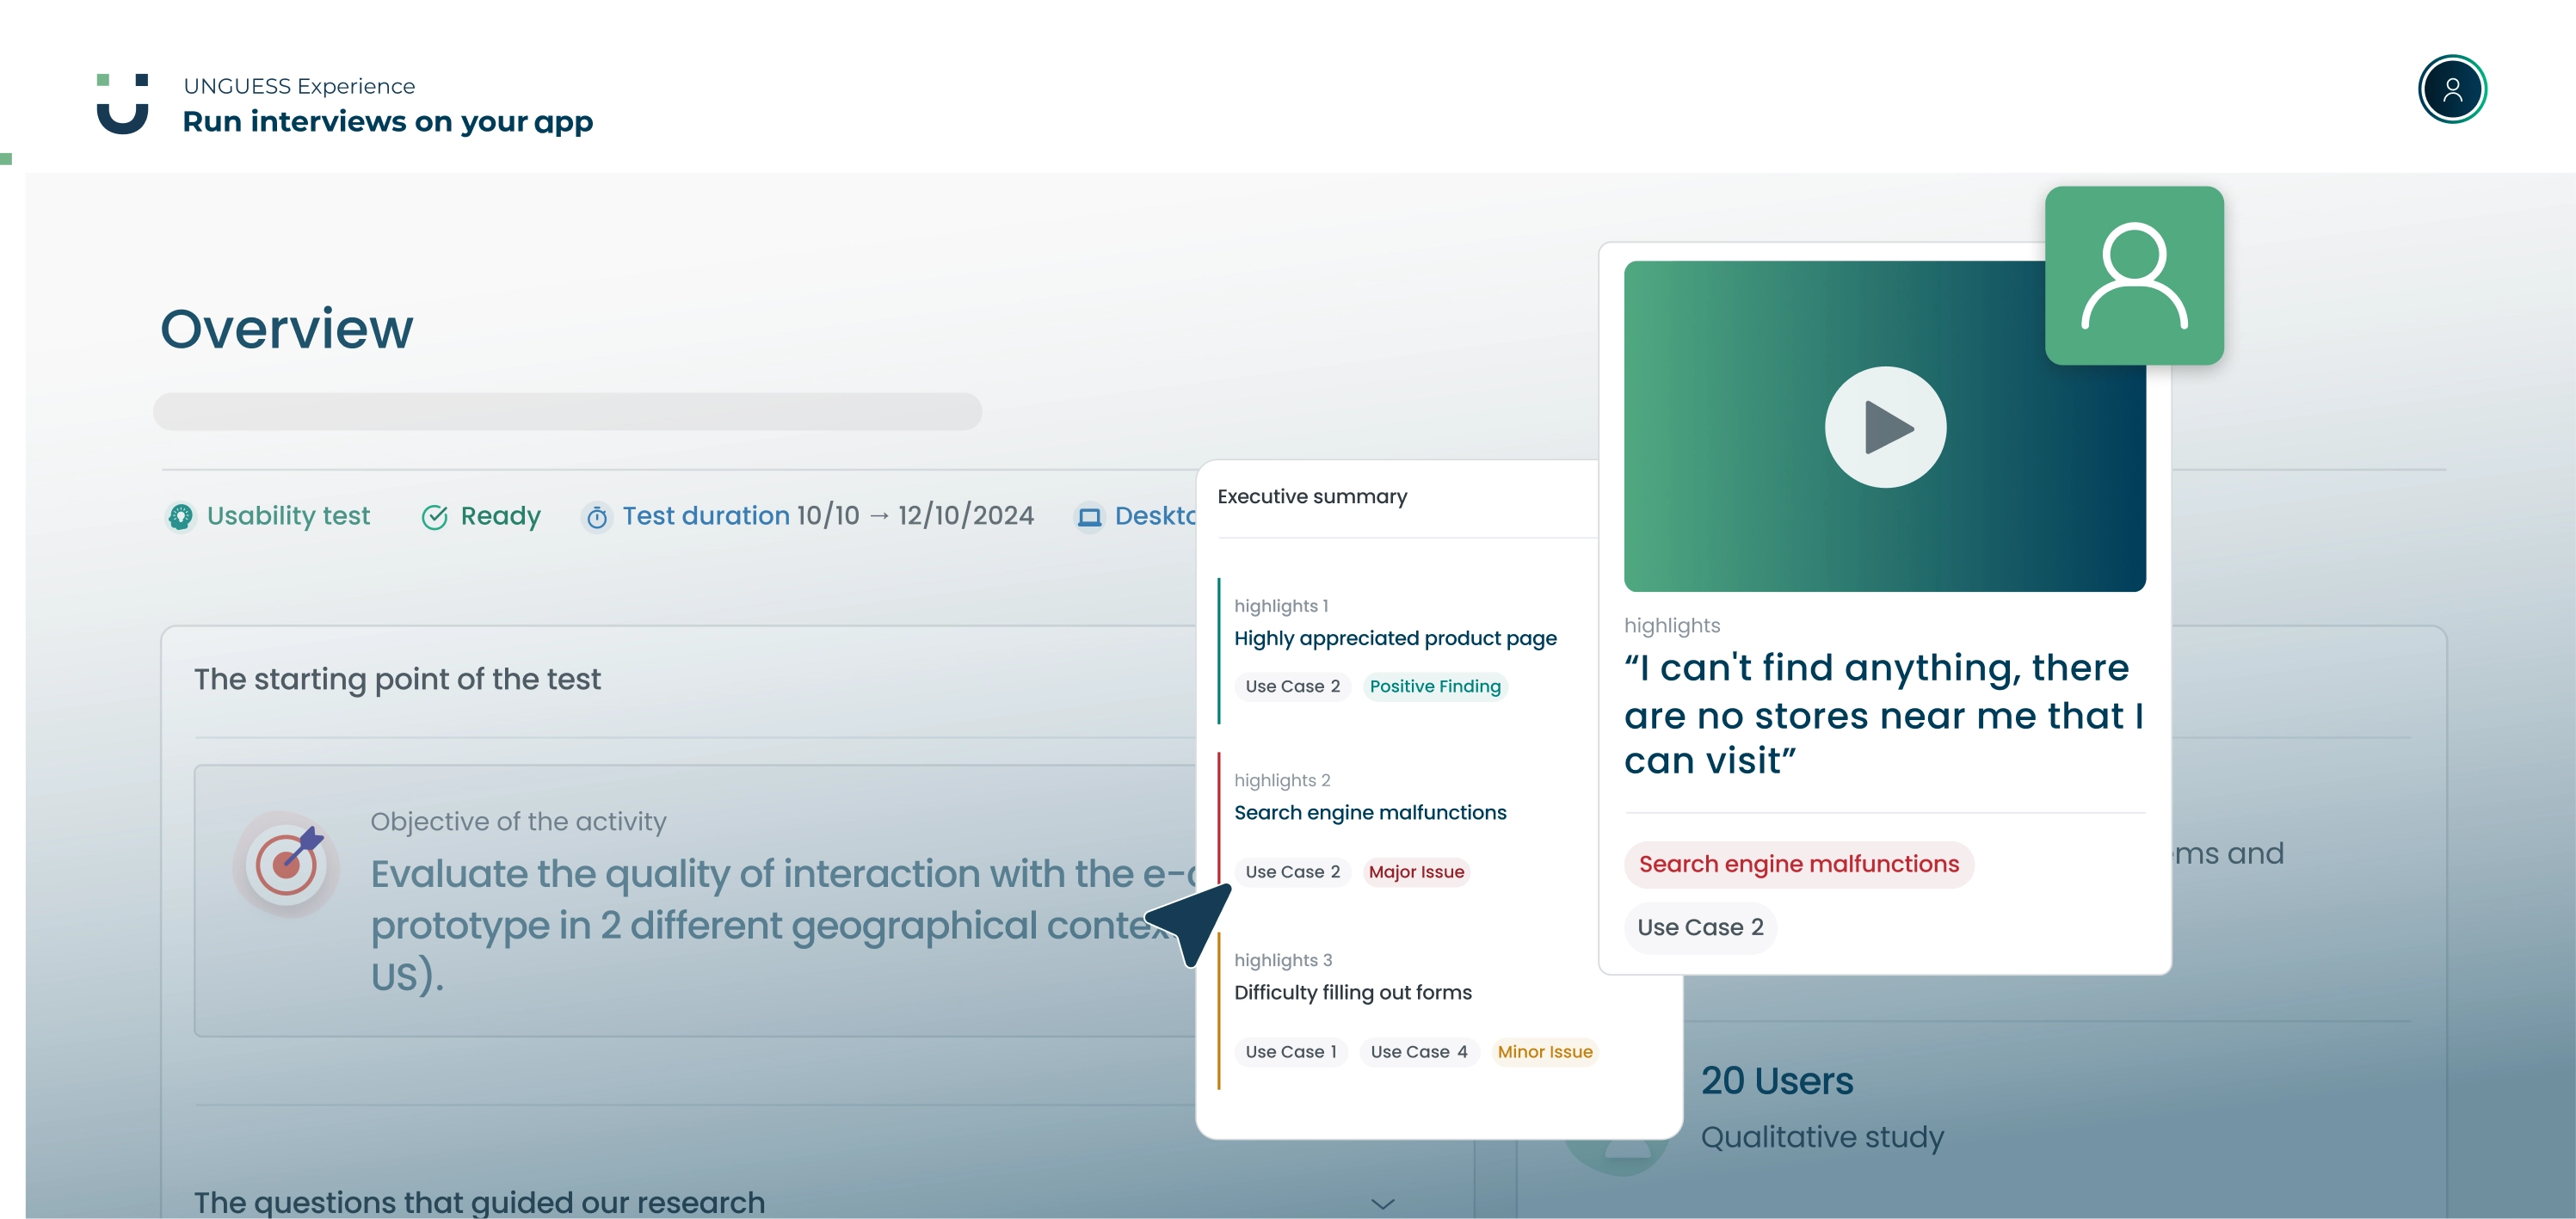Click the Overview heading
The width and height of the screenshot is (2576, 1219).
pyautogui.click(x=287, y=329)
